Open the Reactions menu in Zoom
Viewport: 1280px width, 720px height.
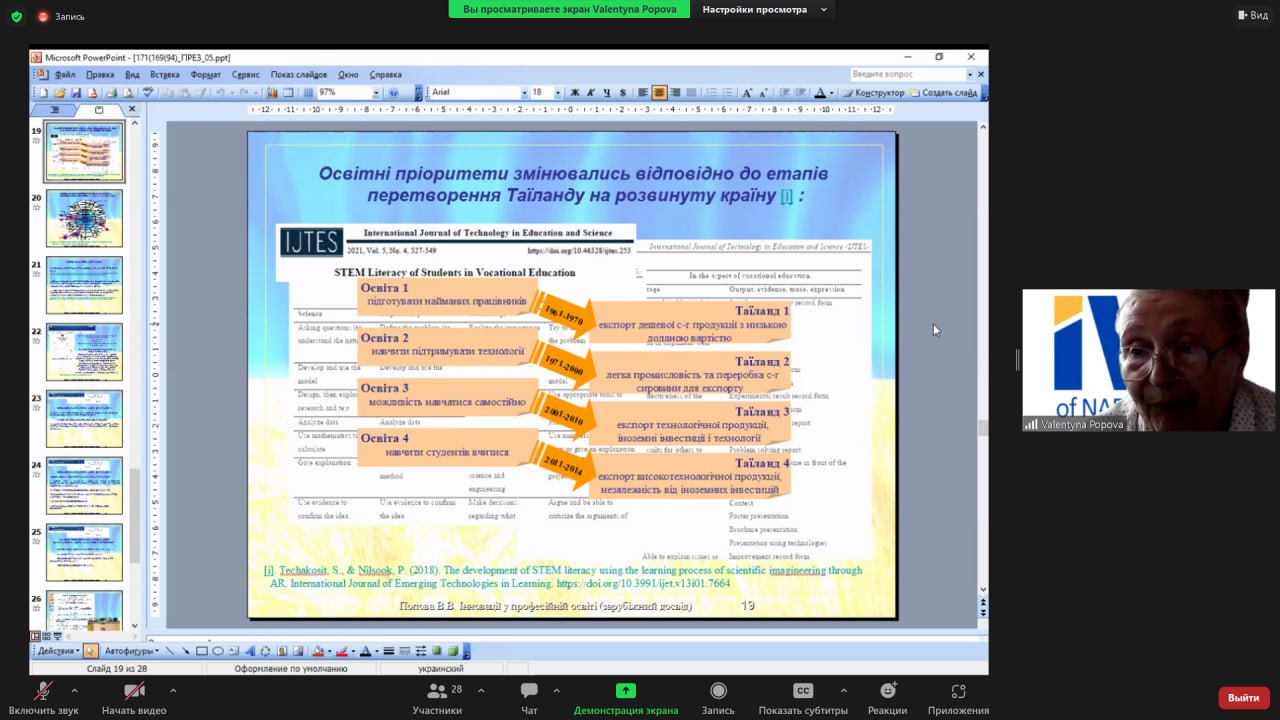point(887,697)
